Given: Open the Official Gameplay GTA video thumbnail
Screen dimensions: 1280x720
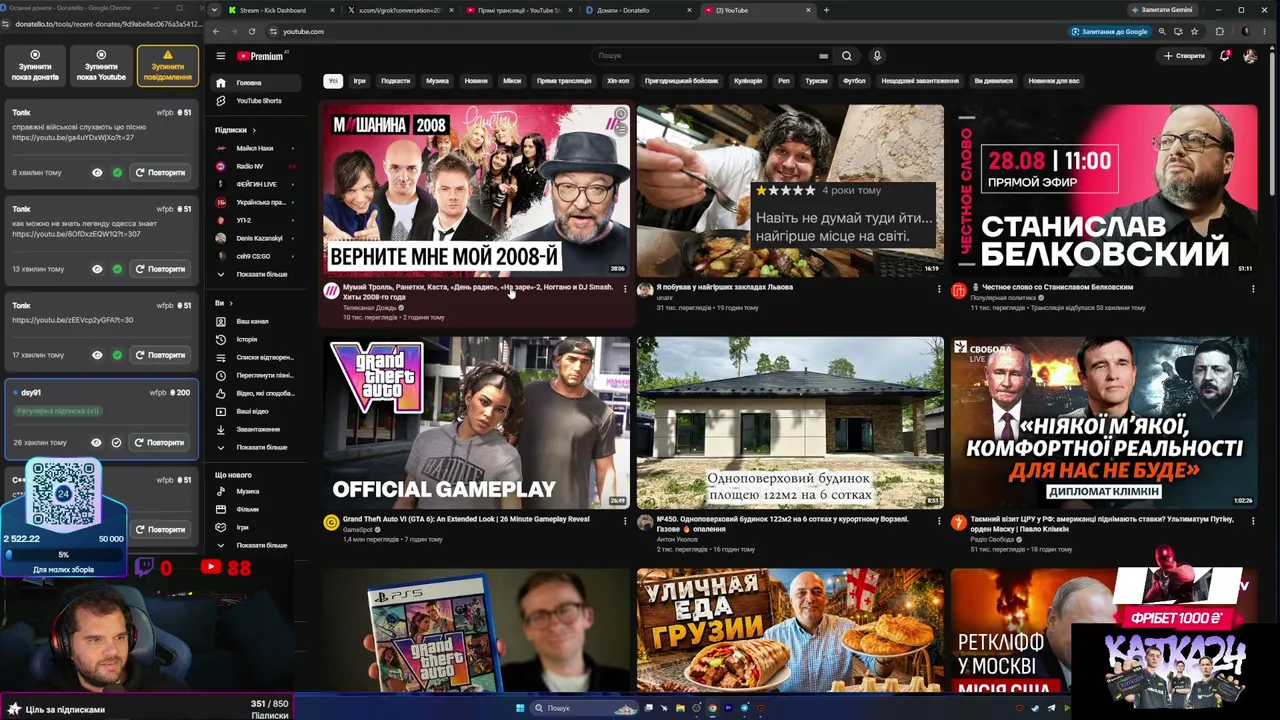Looking at the screenshot, I should point(476,423).
